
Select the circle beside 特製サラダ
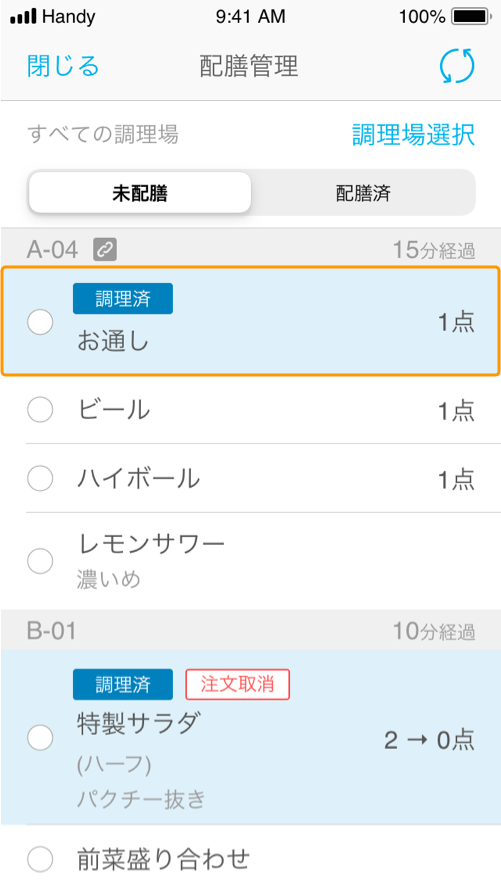[x=40, y=737]
